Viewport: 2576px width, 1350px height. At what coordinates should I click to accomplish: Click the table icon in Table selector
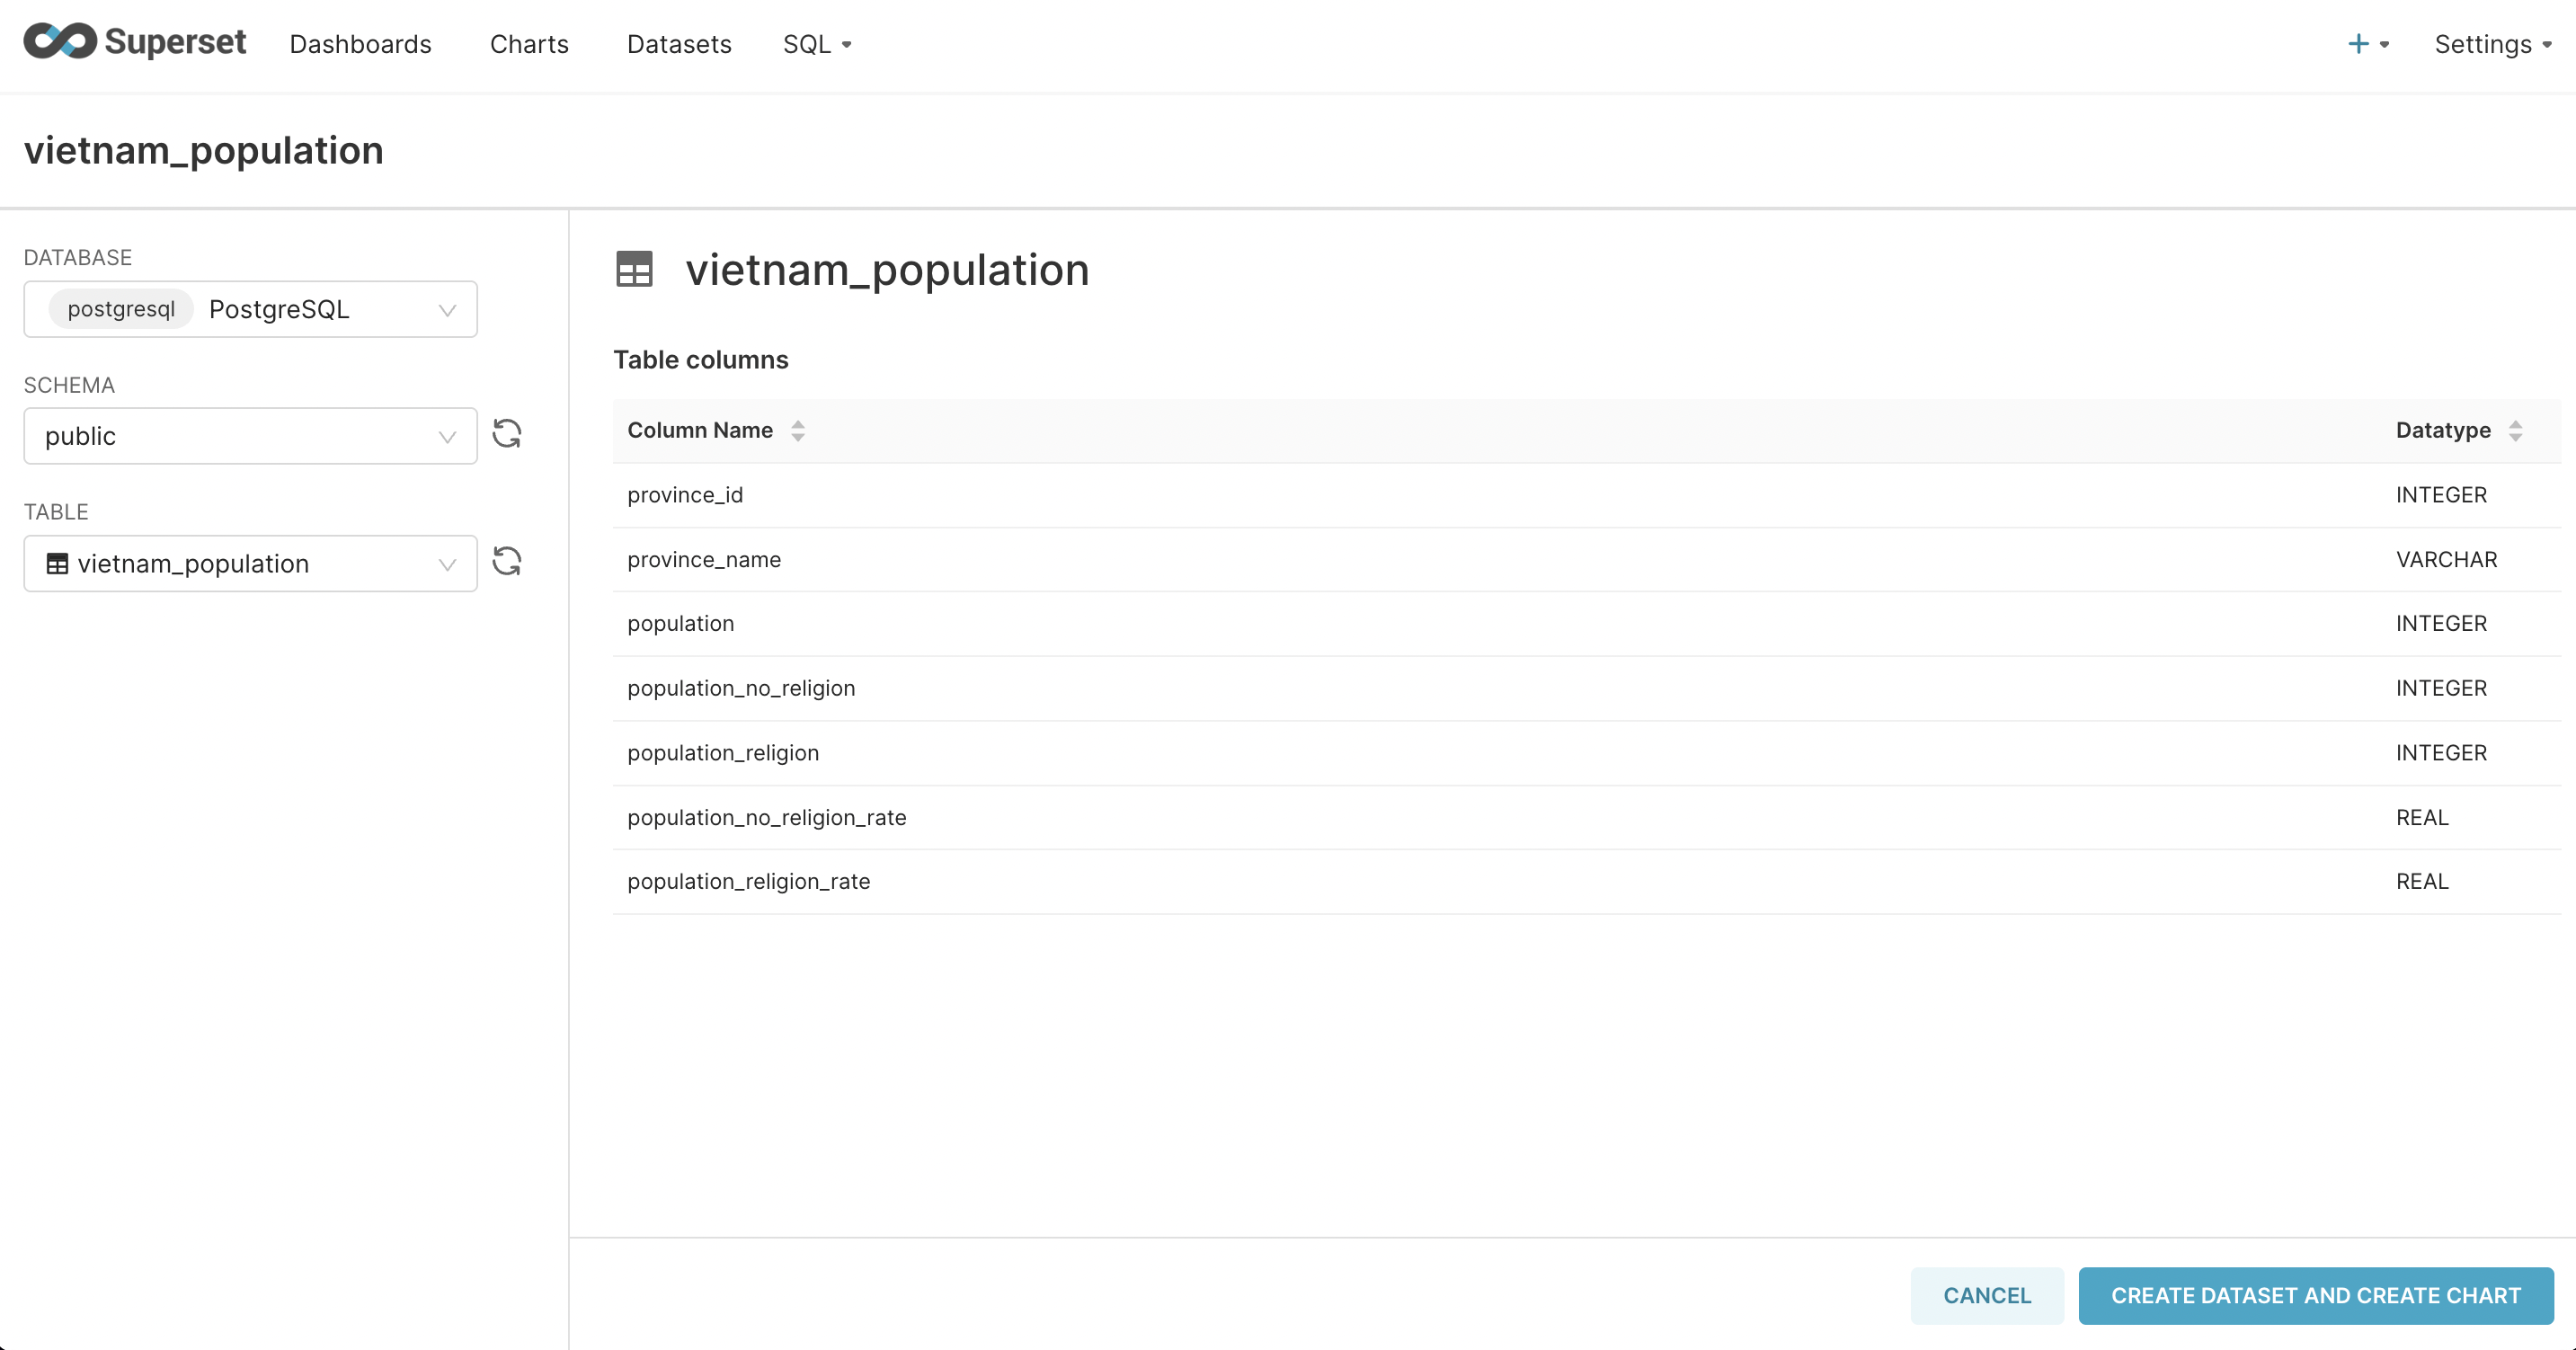point(58,564)
